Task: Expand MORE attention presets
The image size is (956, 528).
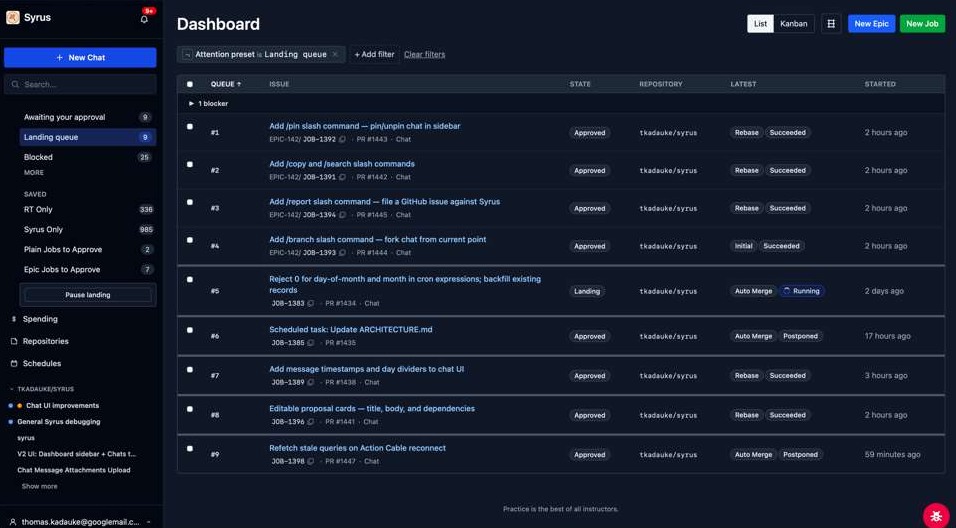Action: click(34, 173)
